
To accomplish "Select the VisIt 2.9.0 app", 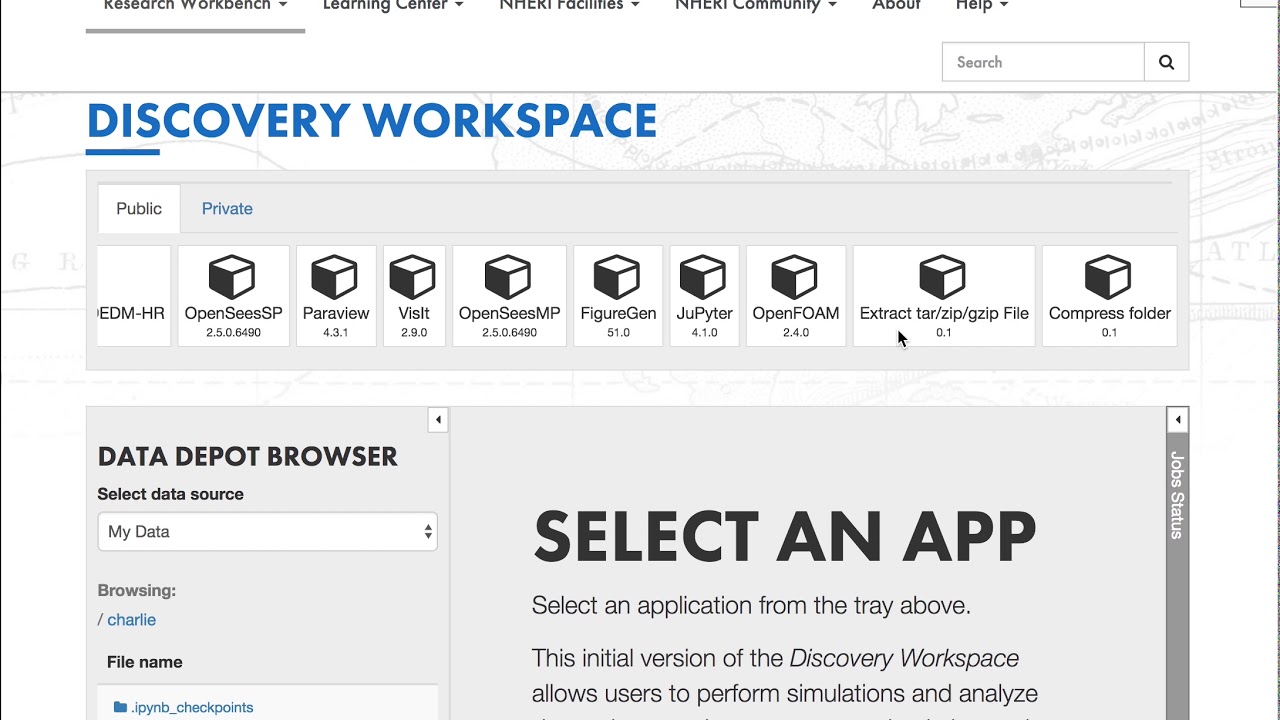I will (414, 296).
